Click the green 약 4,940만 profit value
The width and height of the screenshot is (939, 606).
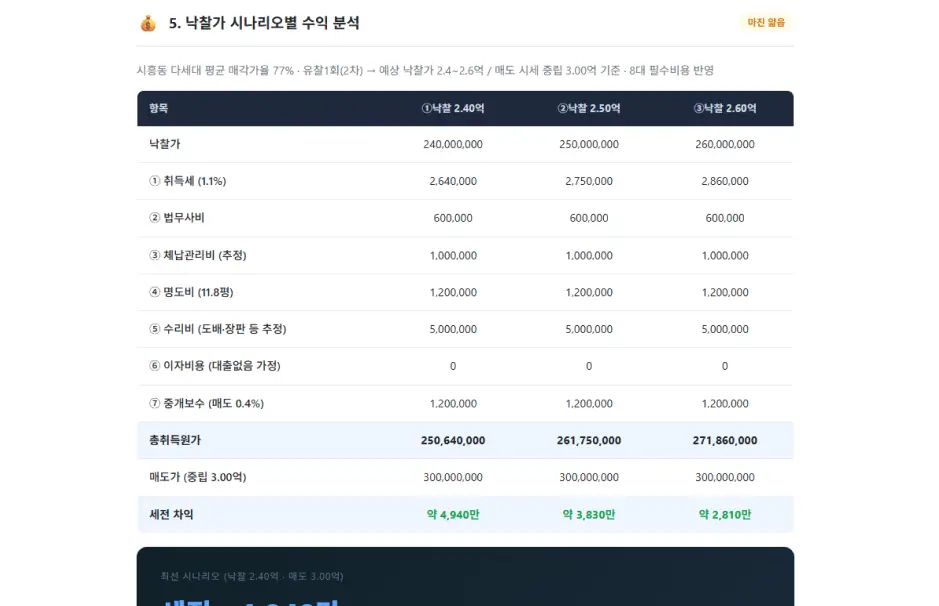click(x=453, y=514)
